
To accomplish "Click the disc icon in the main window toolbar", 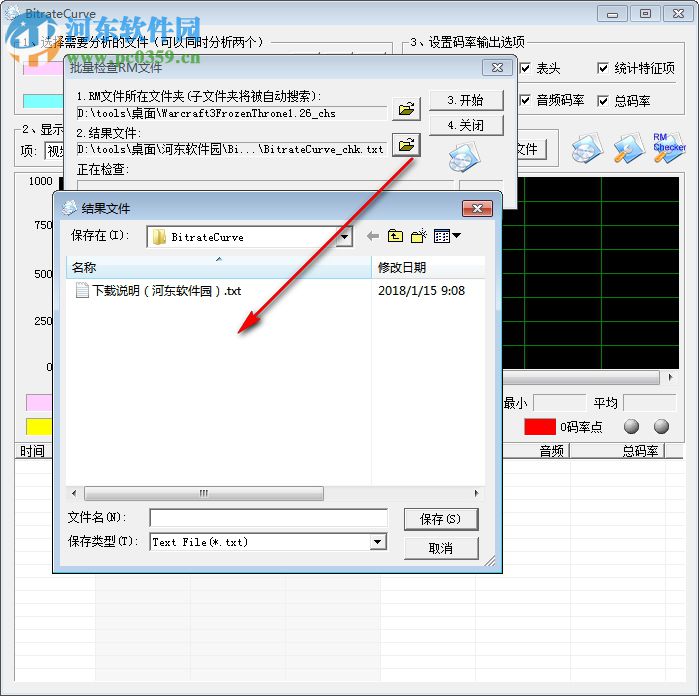I will pyautogui.click(x=587, y=149).
